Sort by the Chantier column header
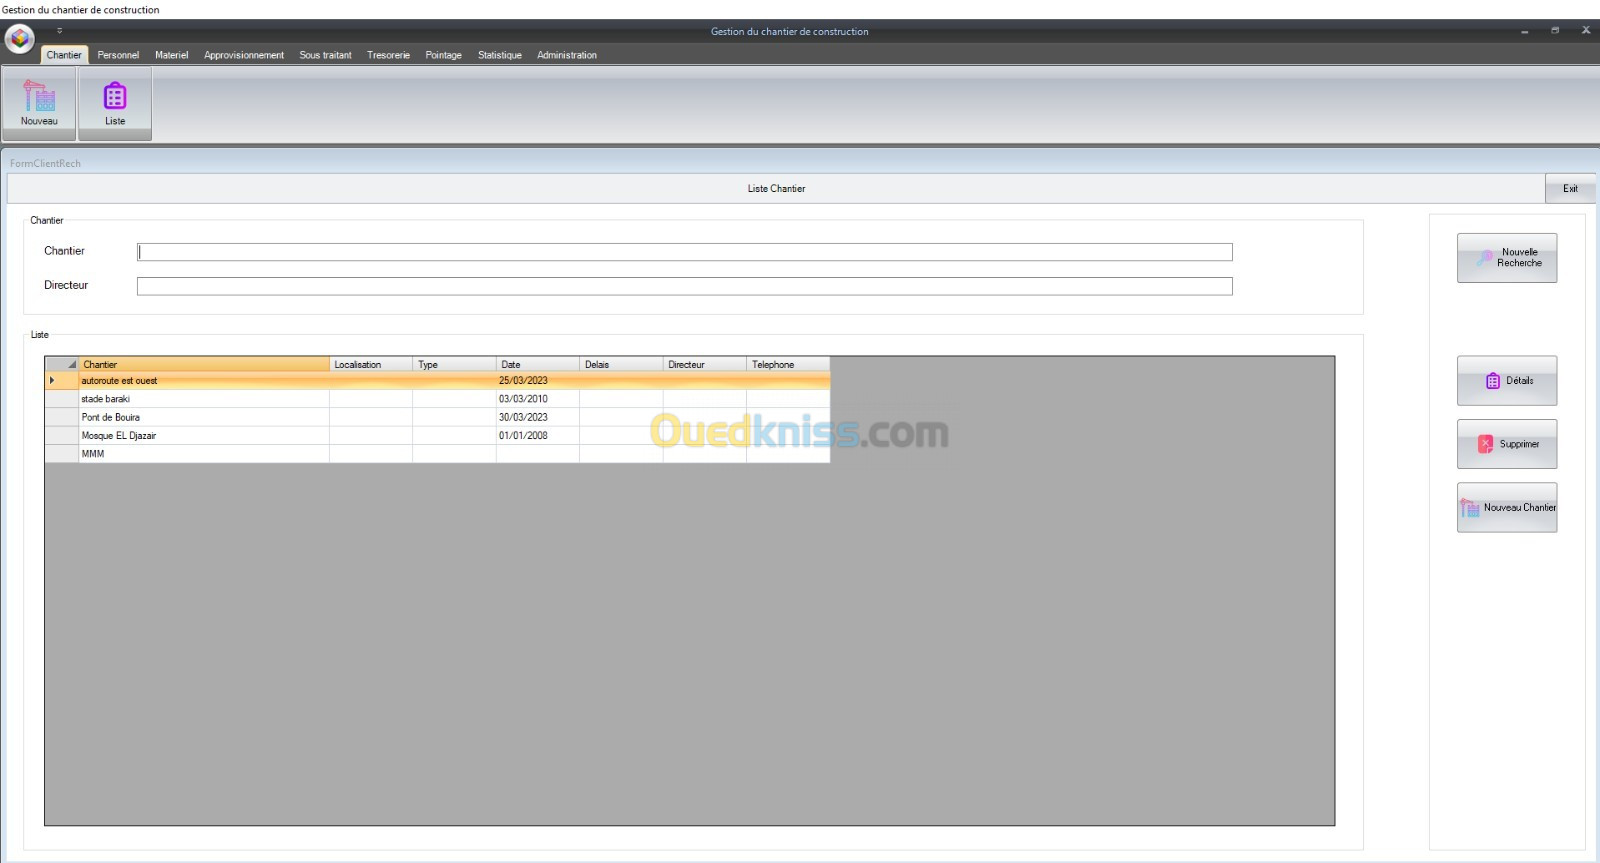The height and width of the screenshot is (863, 1600). pyautogui.click(x=204, y=364)
